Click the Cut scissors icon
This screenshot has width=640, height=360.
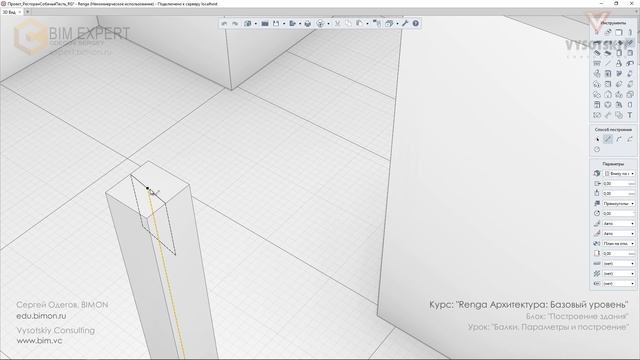tap(338, 24)
